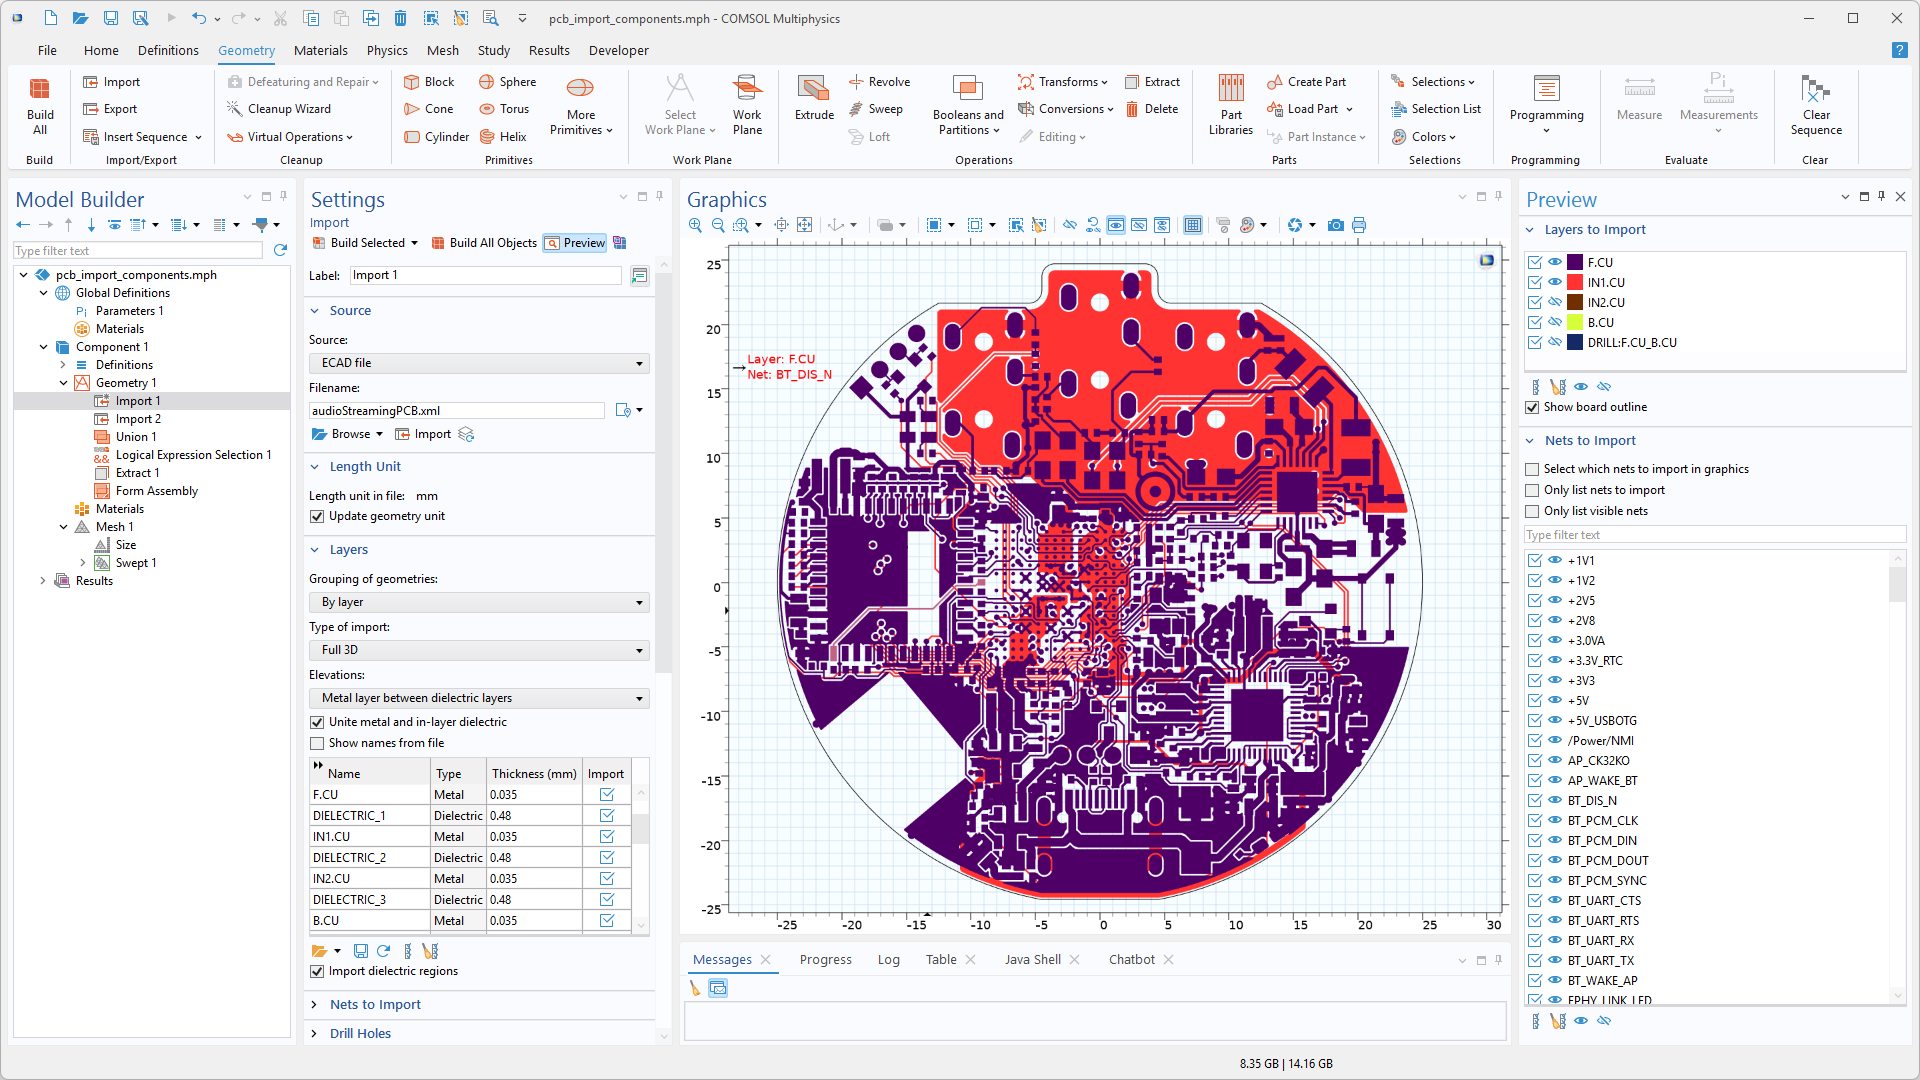Click the B.CU layer color swatch
Image resolution: width=1920 pixels, height=1080 pixels.
[x=1575, y=322]
